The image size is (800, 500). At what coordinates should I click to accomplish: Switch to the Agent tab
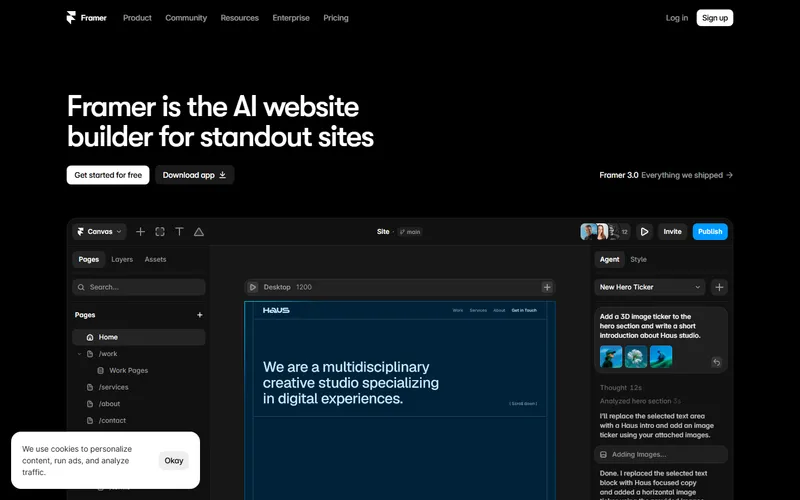[x=609, y=259]
